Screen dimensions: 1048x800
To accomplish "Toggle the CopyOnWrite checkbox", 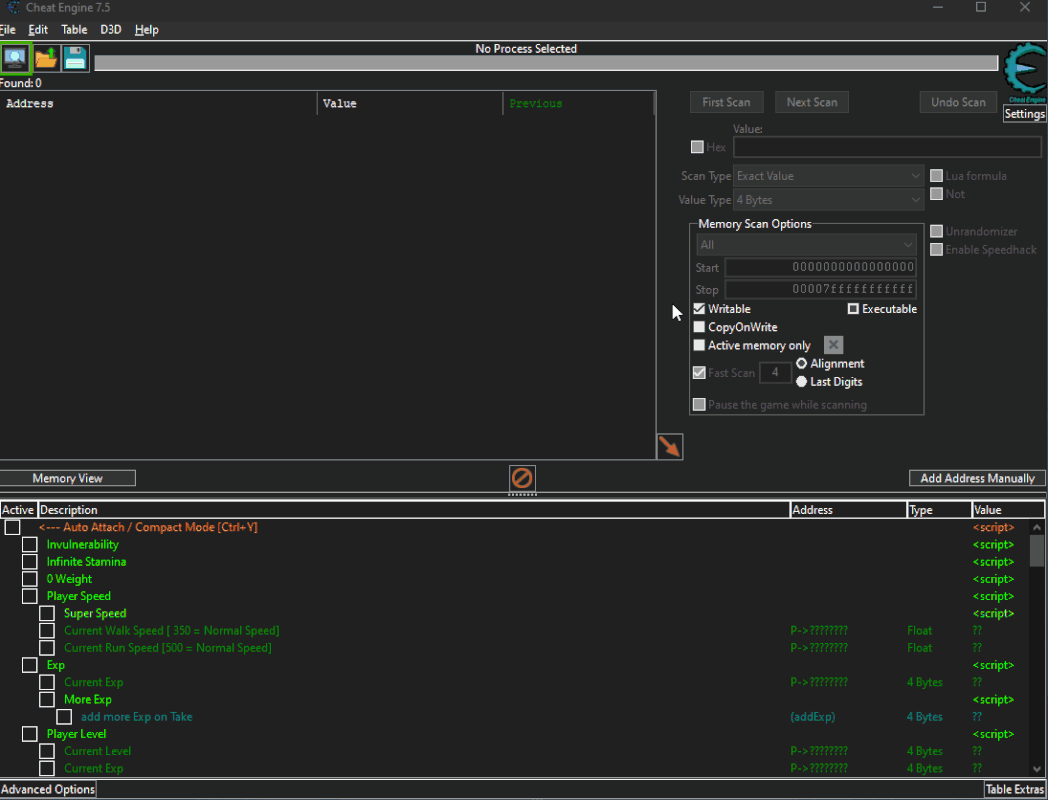I will (x=699, y=327).
